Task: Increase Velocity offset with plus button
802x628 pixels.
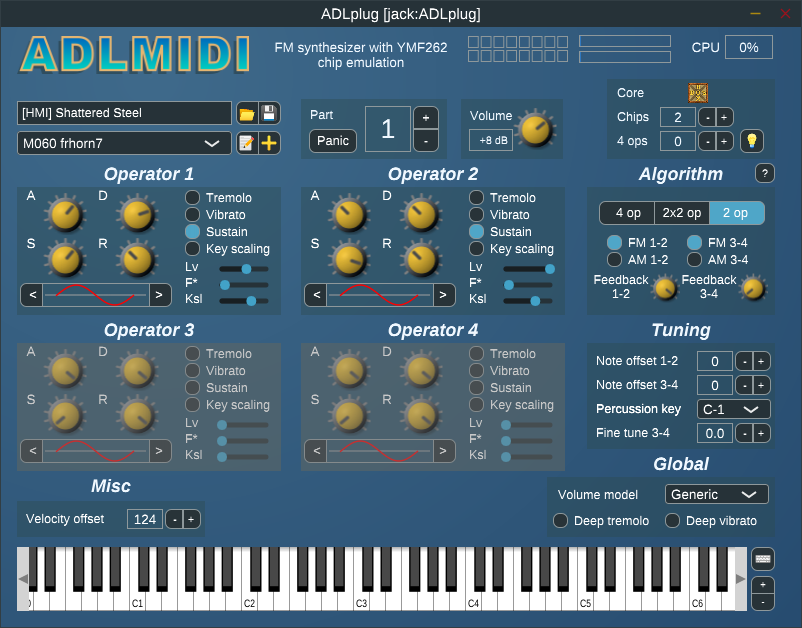Action: (x=191, y=520)
